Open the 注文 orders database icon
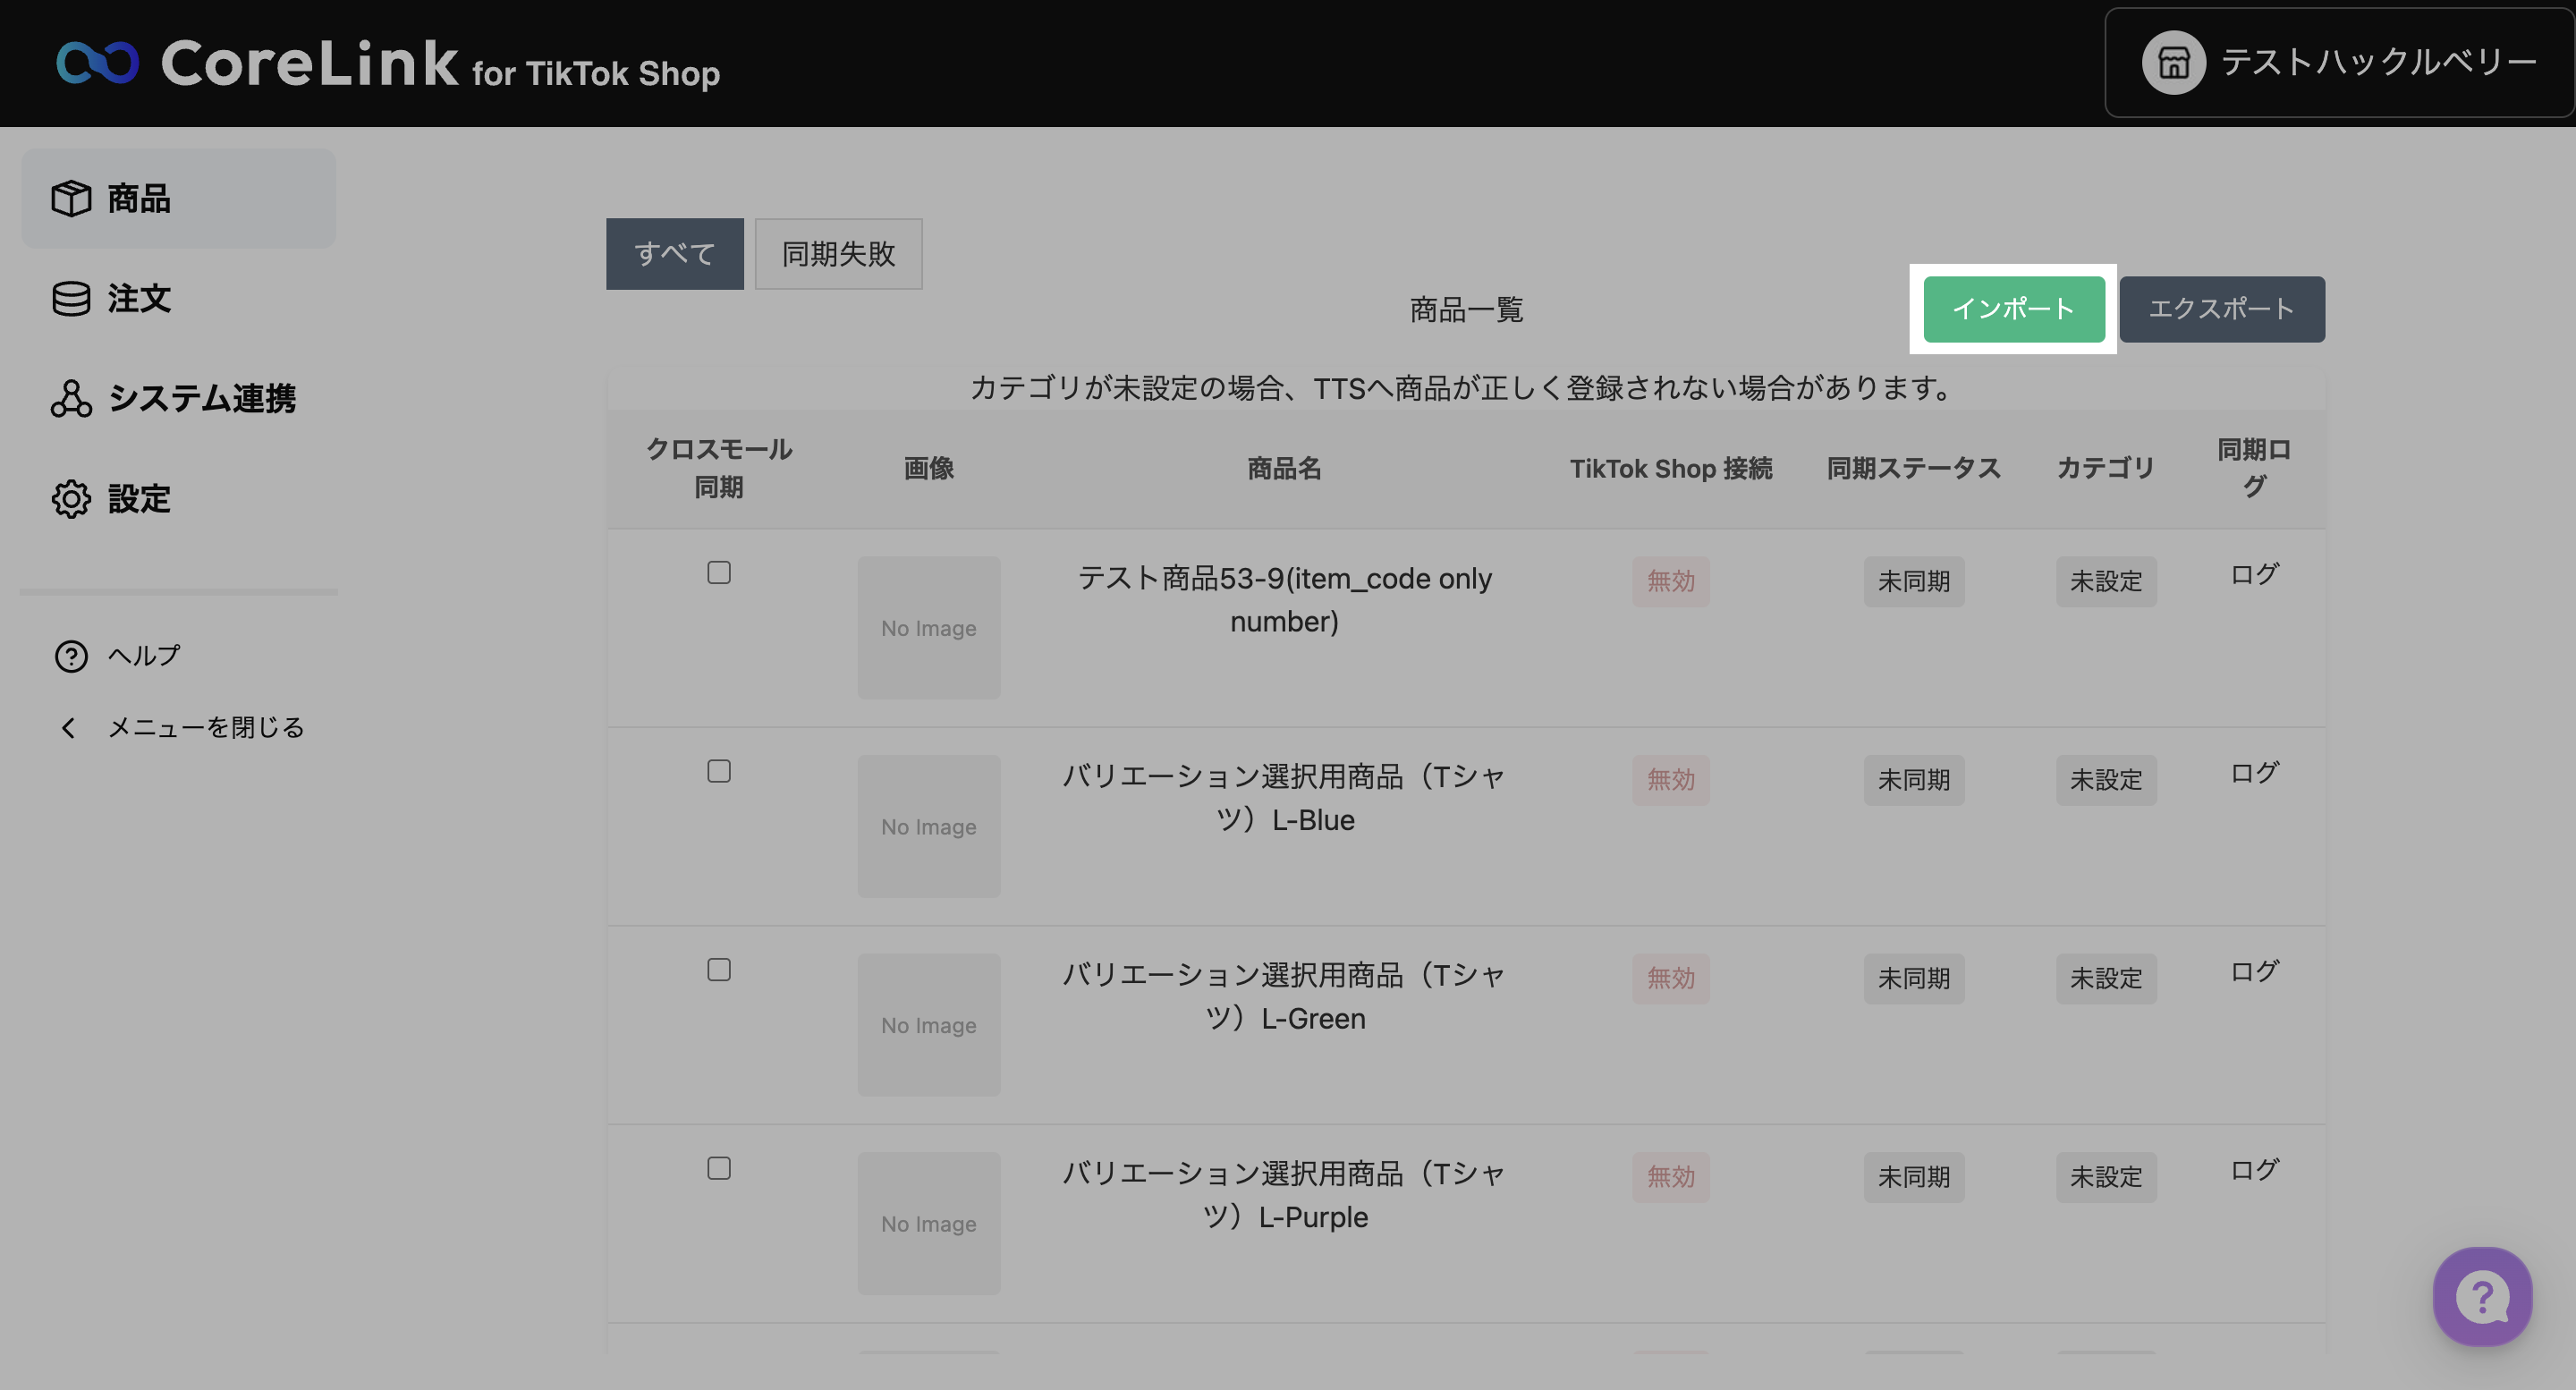Screen dimensions: 2576x1390 pyautogui.click(x=71, y=298)
